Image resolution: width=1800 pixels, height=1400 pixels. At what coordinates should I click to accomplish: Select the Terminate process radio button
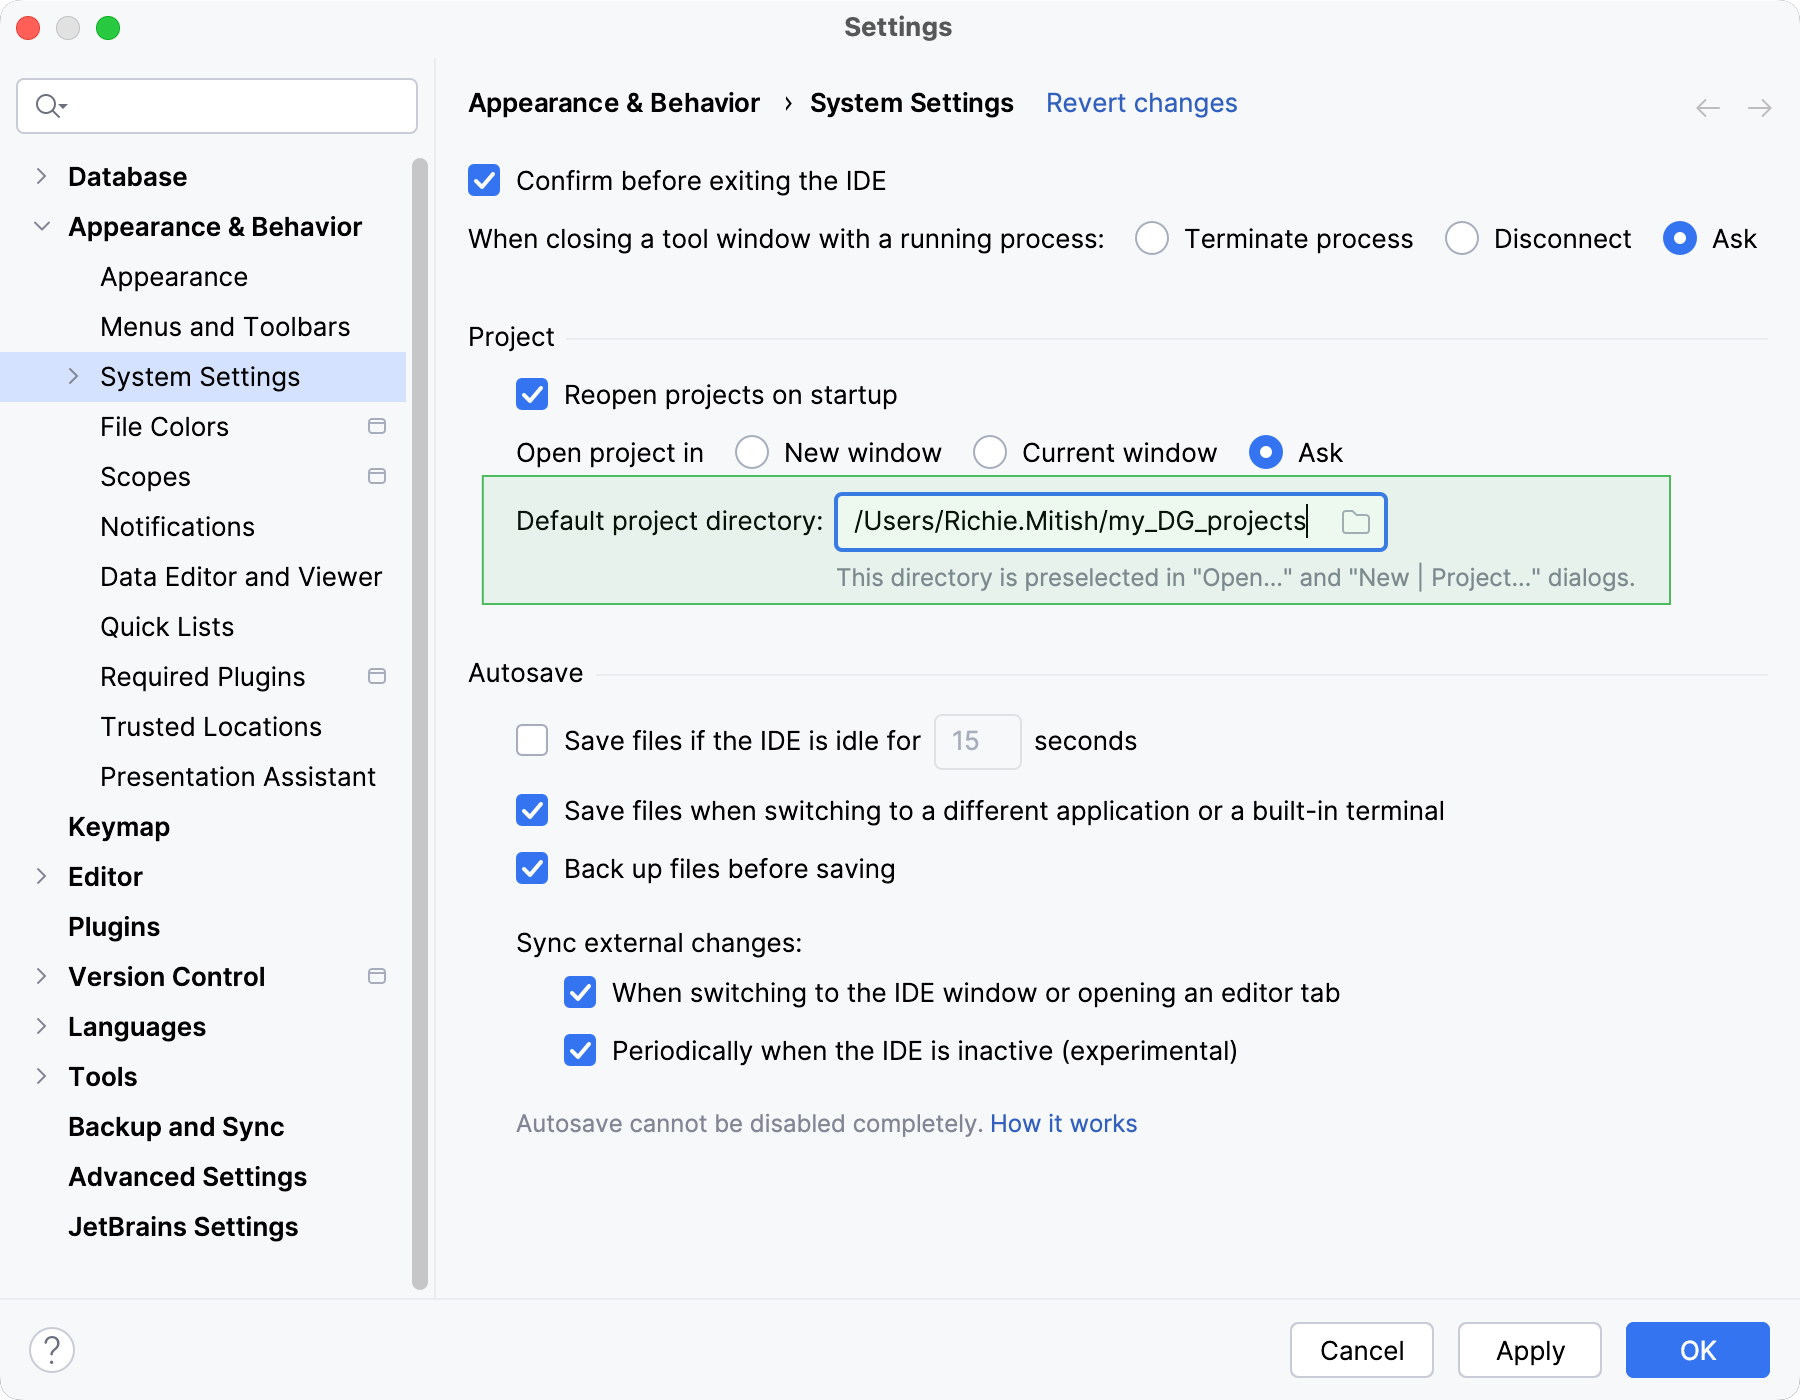click(1152, 239)
